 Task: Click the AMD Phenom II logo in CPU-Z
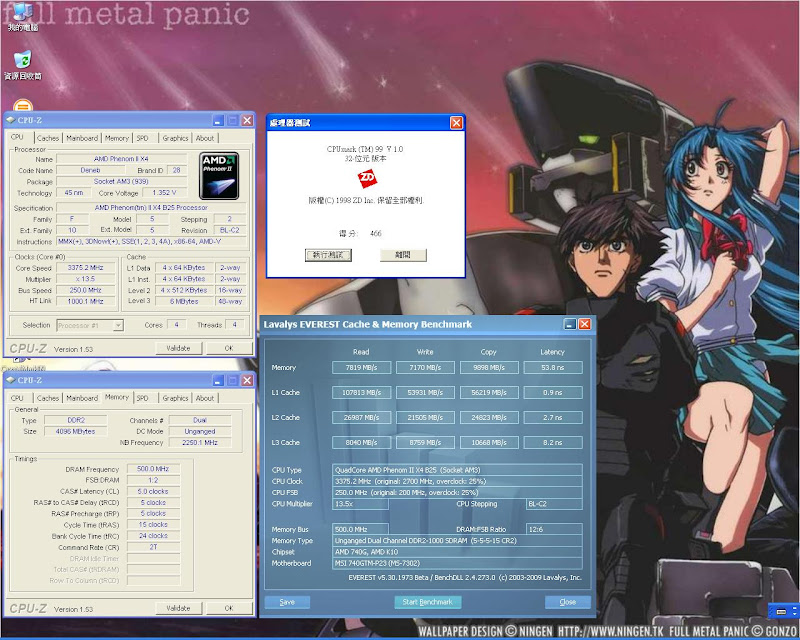[x=219, y=176]
